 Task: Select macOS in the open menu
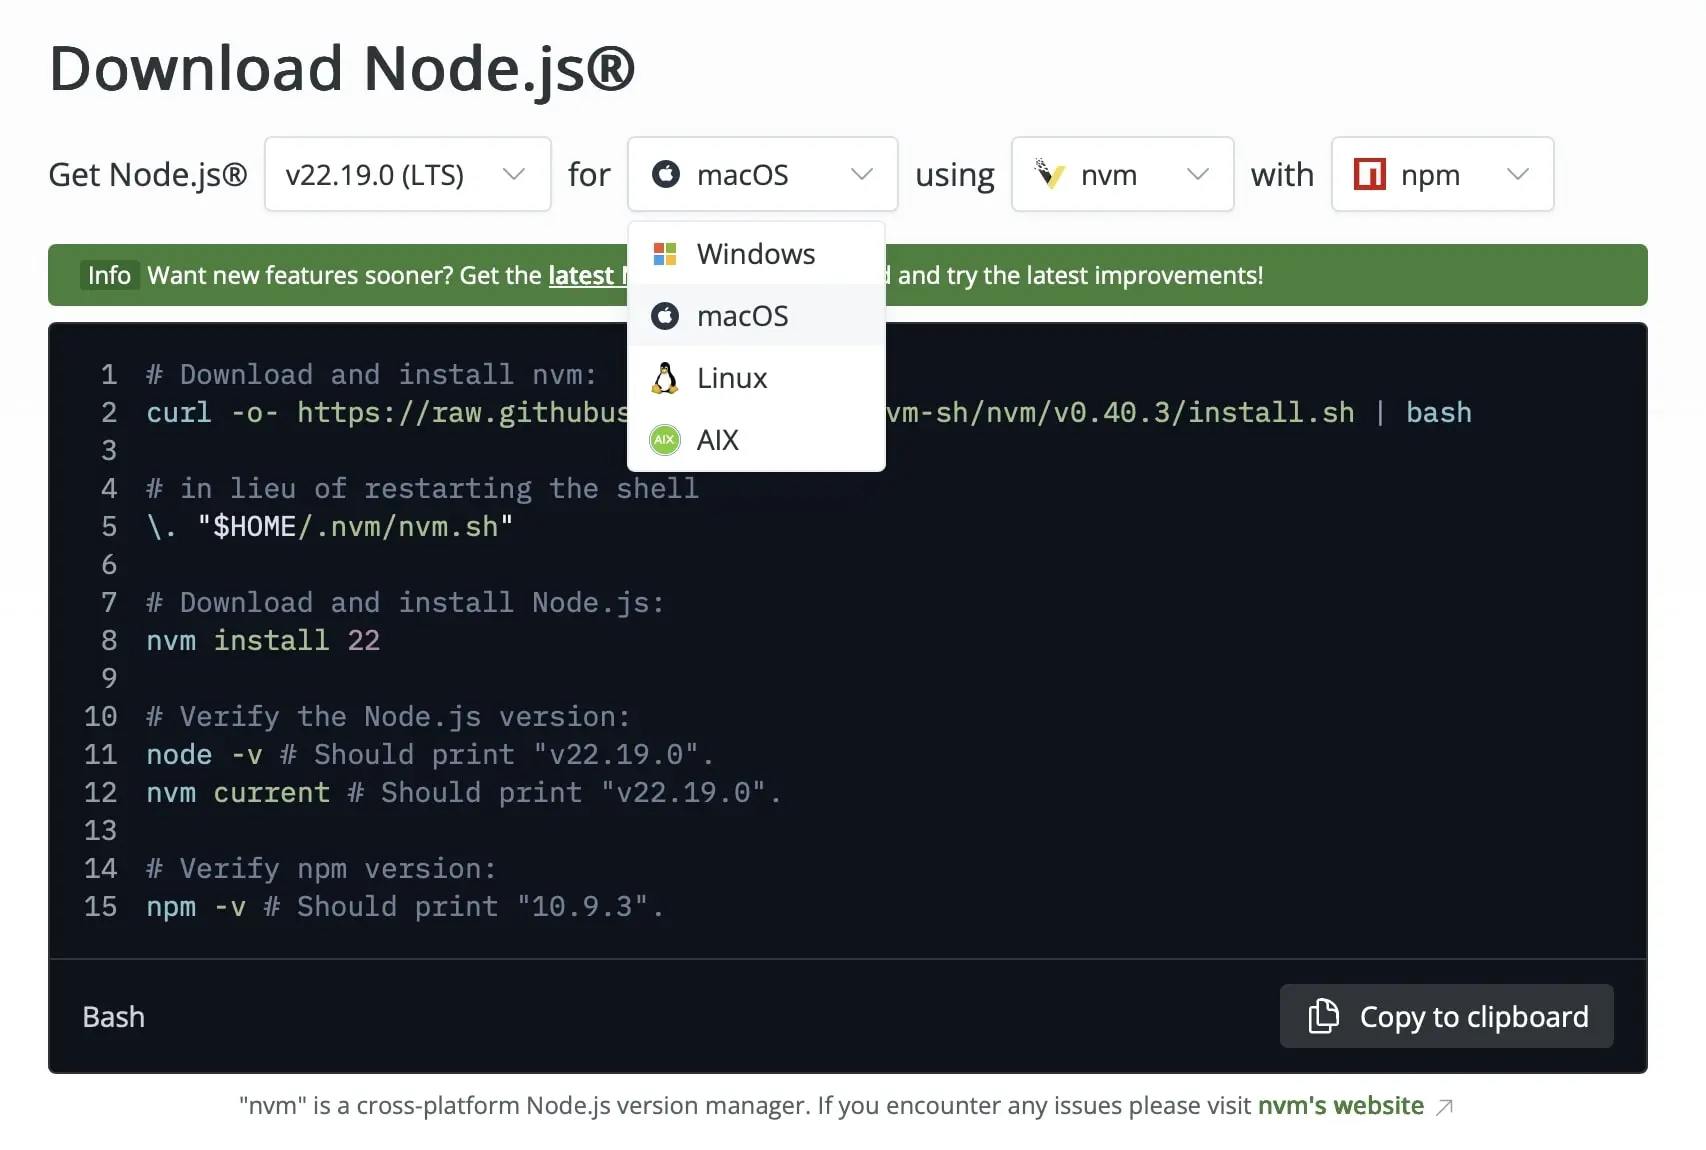click(x=743, y=315)
